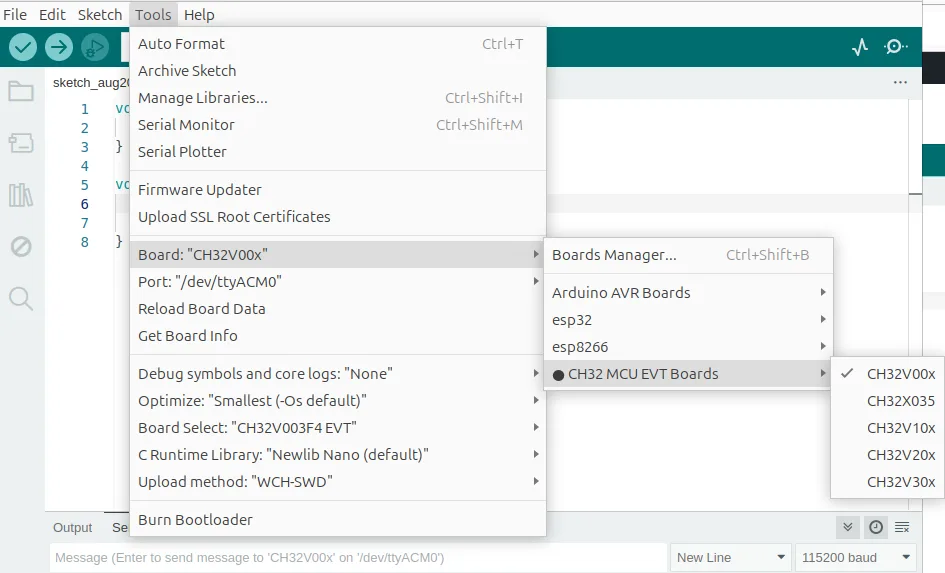The height and width of the screenshot is (573, 945).
Task: Expand esp32 boards submenu
Action: (x=688, y=320)
